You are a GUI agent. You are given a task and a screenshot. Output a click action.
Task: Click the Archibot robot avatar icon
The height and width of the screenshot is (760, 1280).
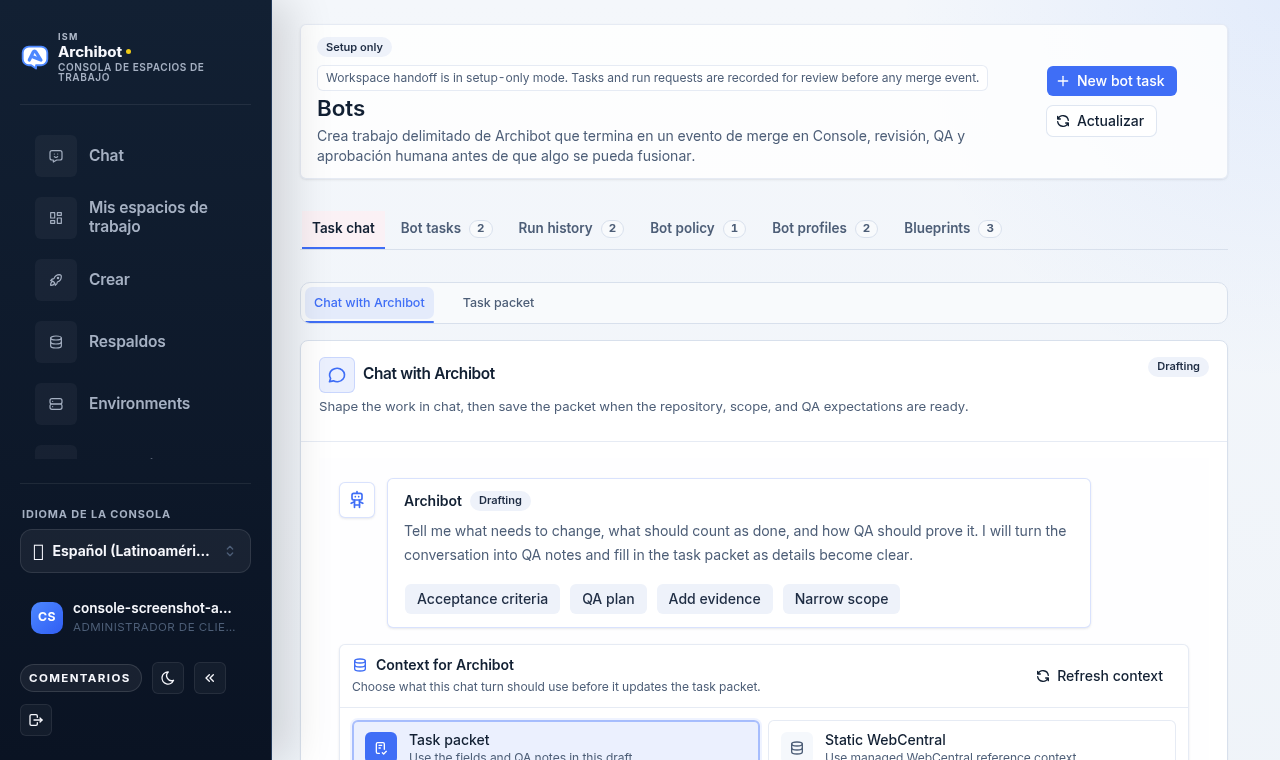point(357,500)
